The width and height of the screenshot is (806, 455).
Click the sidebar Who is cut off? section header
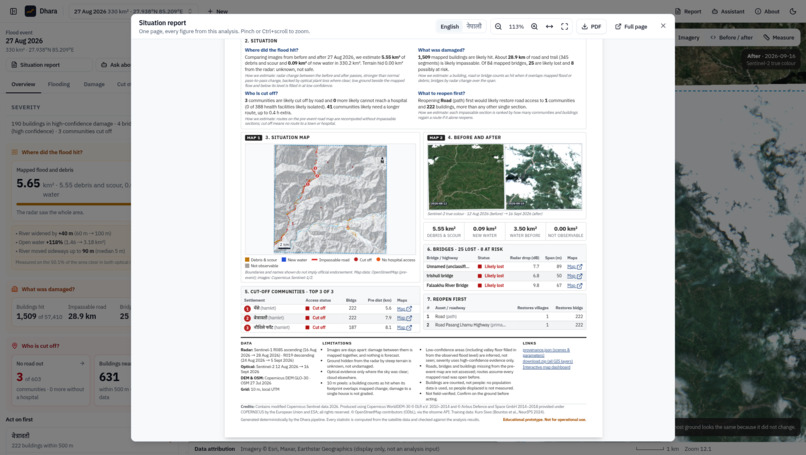[40, 346]
